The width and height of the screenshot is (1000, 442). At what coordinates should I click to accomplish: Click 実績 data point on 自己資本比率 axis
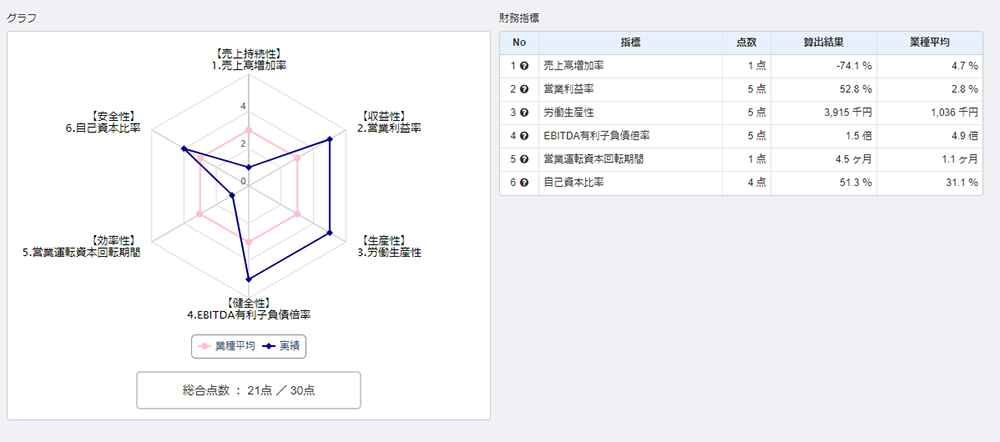[184, 149]
